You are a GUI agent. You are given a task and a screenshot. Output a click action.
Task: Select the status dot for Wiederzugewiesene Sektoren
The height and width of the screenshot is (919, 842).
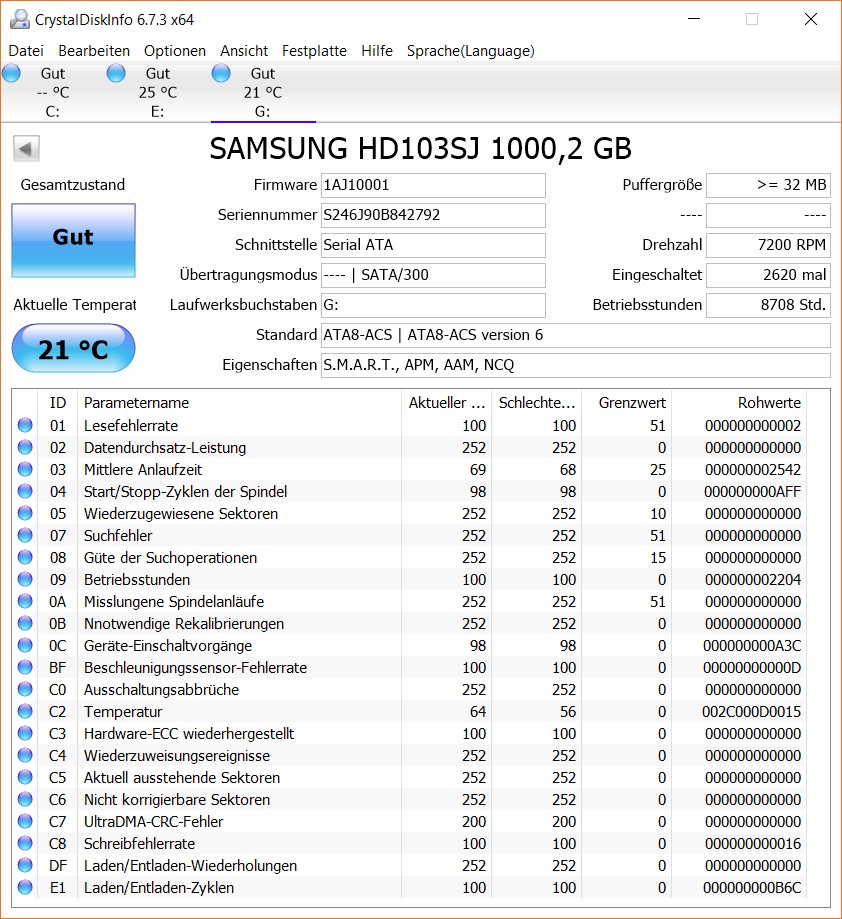23,513
